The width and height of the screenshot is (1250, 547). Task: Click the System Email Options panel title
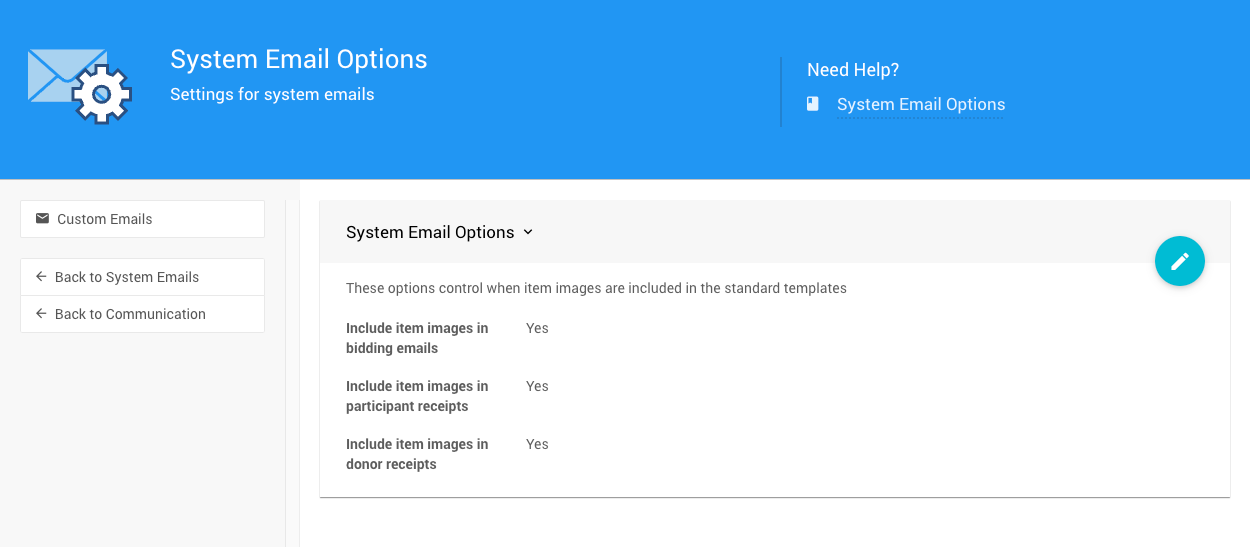coord(430,232)
